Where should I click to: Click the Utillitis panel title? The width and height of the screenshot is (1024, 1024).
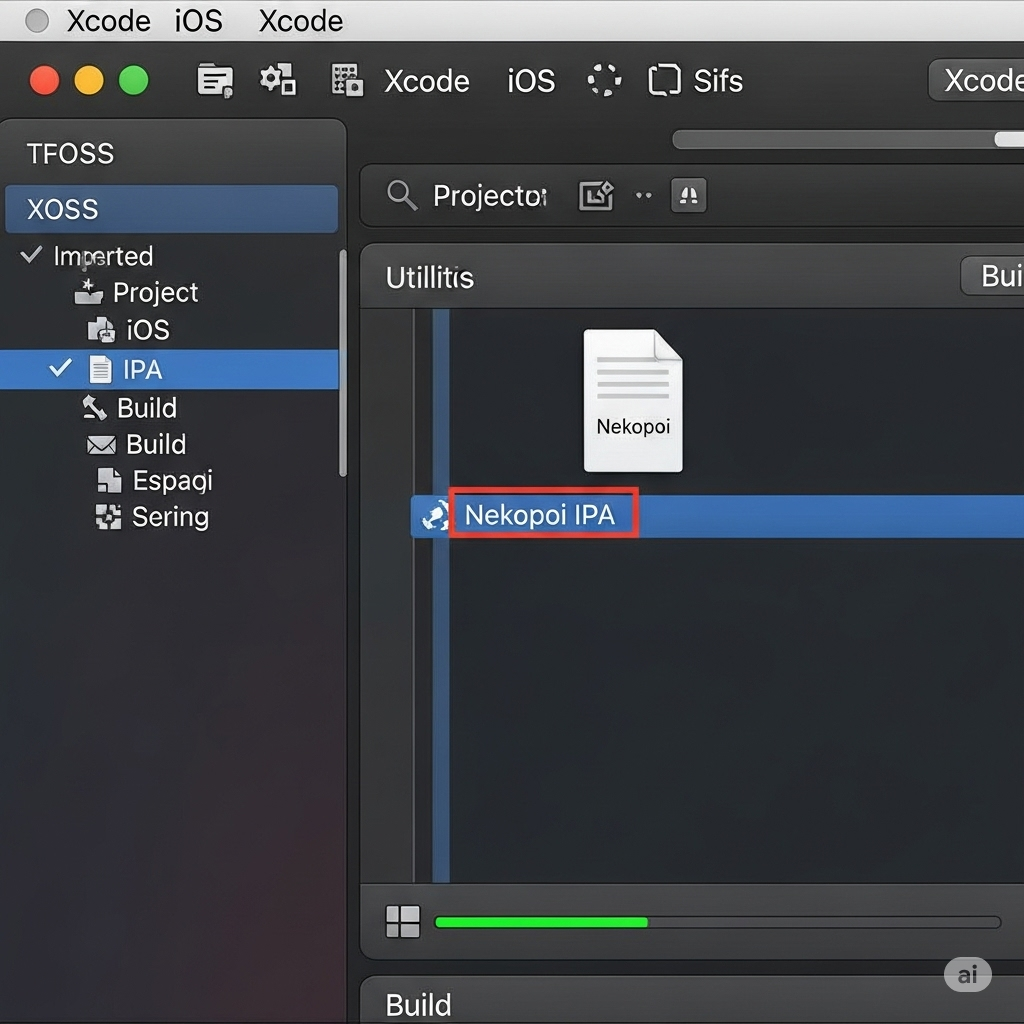(430, 278)
